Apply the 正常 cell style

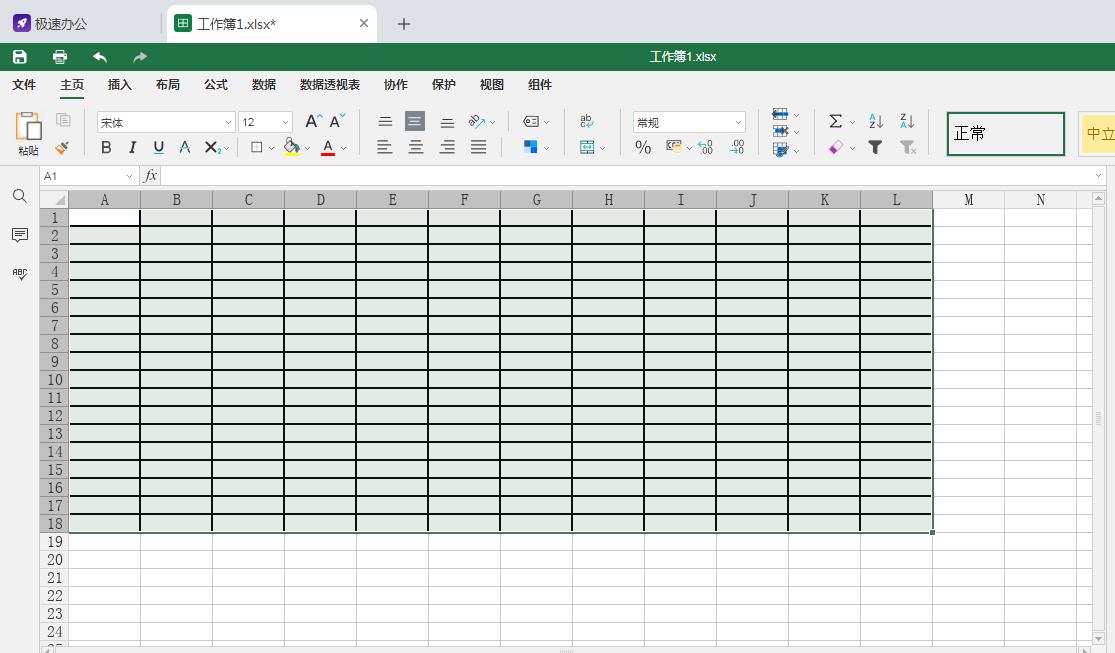pos(1004,133)
